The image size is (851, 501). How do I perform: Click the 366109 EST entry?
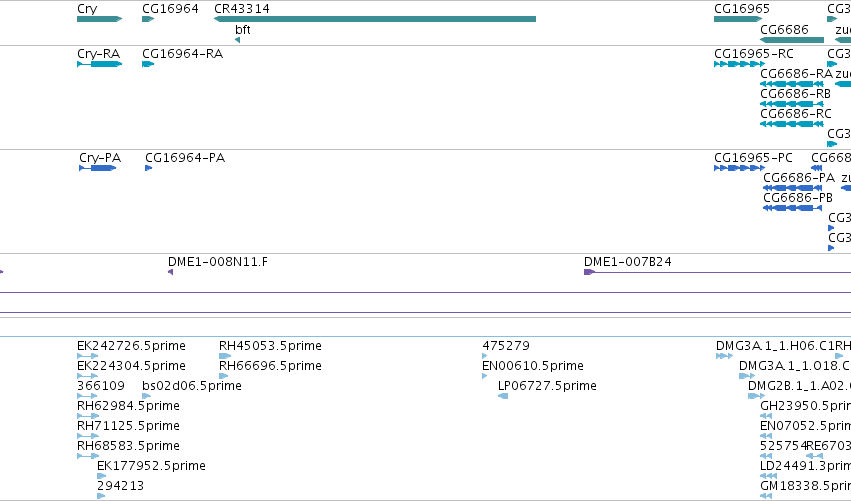click(87, 396)
